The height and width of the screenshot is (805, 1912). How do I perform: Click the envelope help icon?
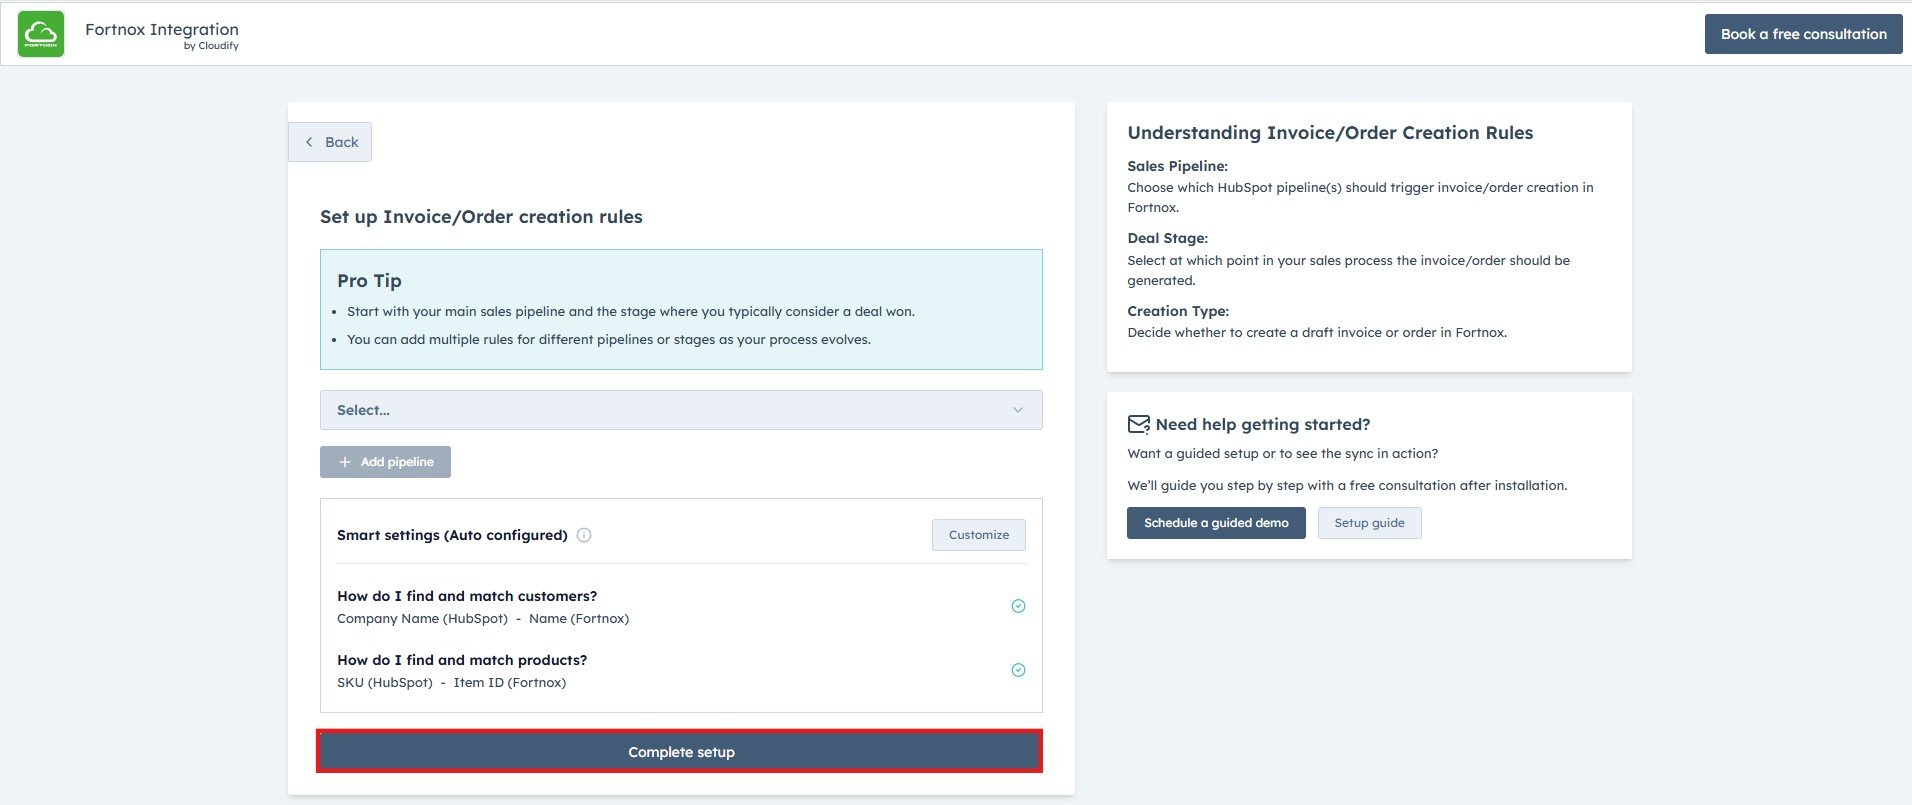click(x=1138, y=425)
